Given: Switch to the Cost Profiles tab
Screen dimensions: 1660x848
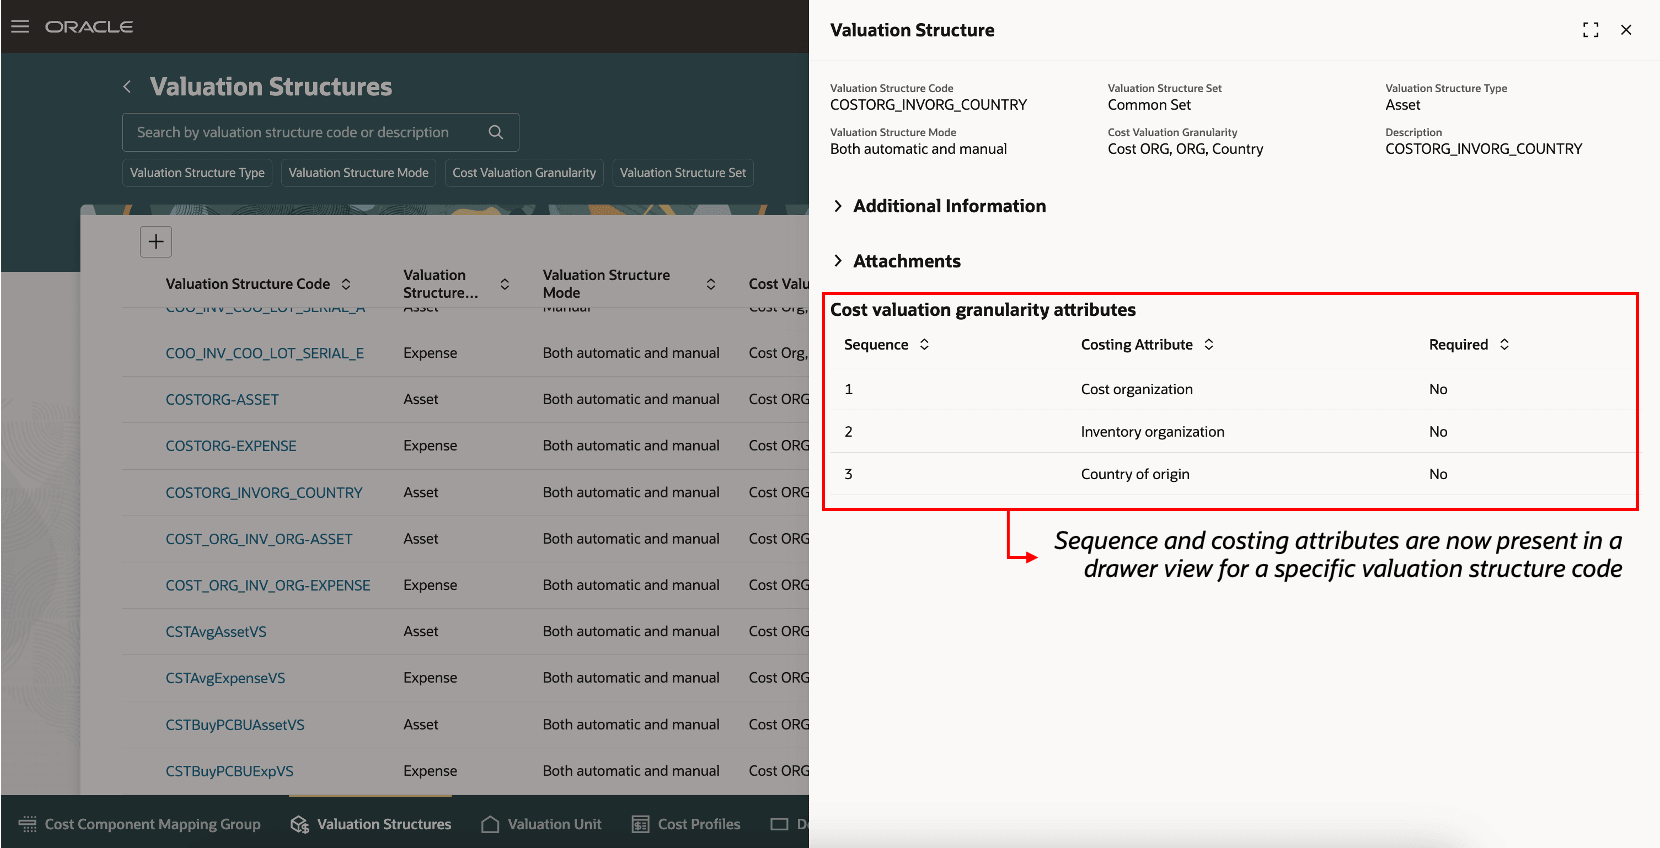Looking at the screenshot, I should coord(687,824).
